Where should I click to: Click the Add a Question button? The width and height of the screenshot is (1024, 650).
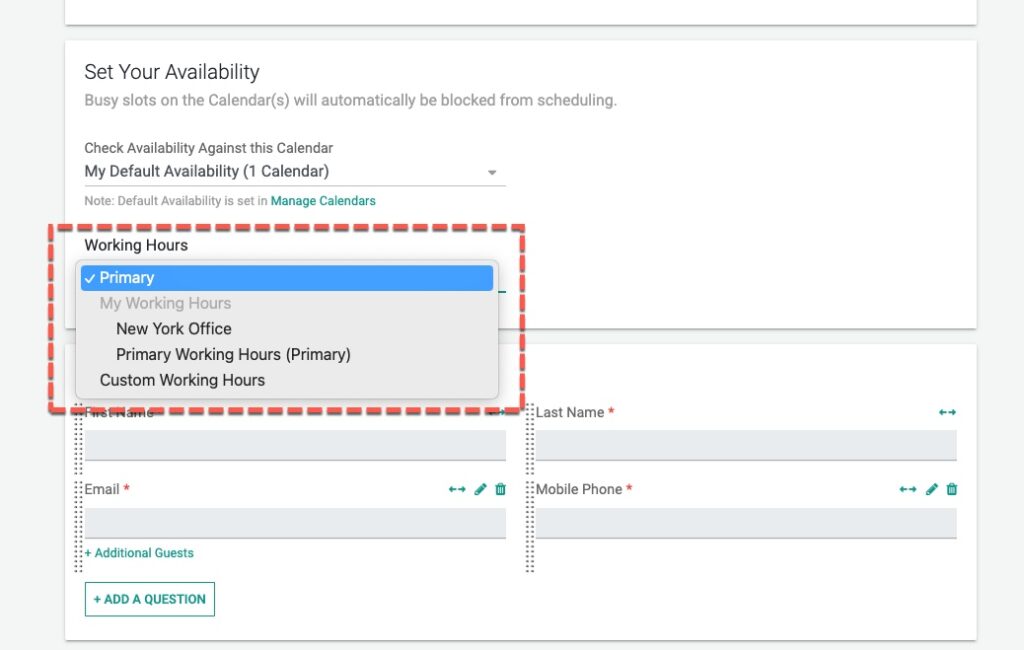coord(150,599)
